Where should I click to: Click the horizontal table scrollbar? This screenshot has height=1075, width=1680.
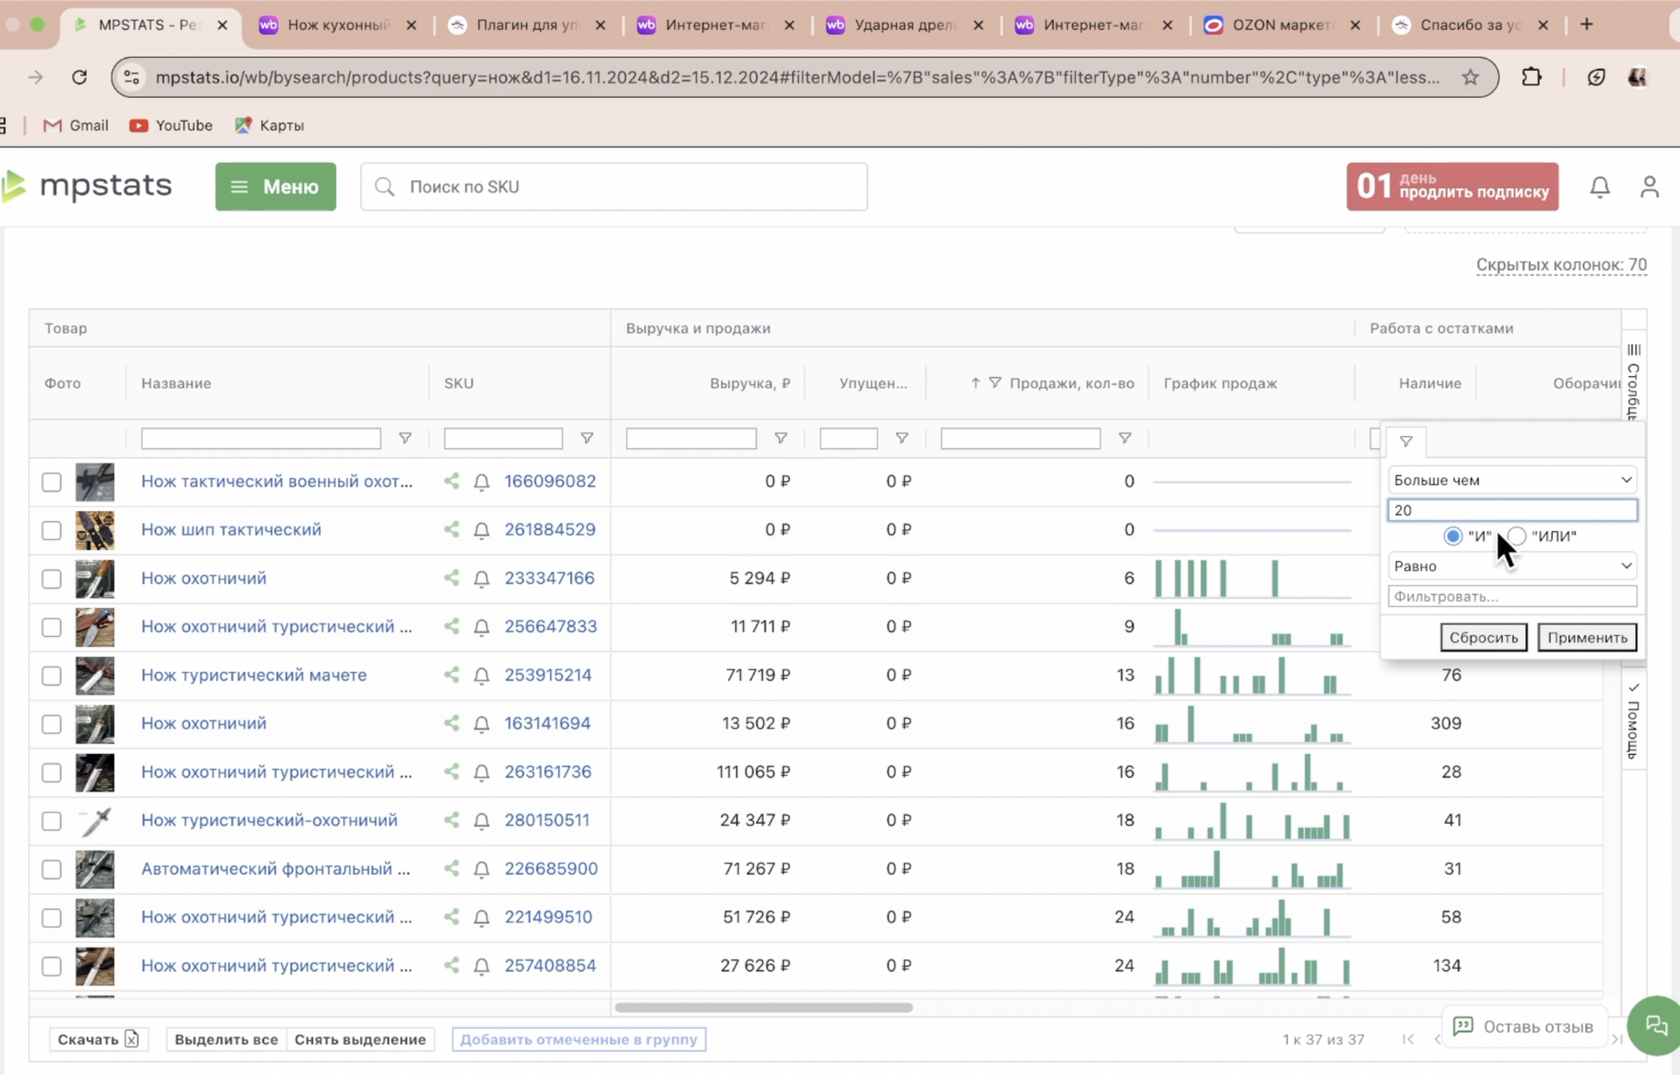[x=764, y=1007]
